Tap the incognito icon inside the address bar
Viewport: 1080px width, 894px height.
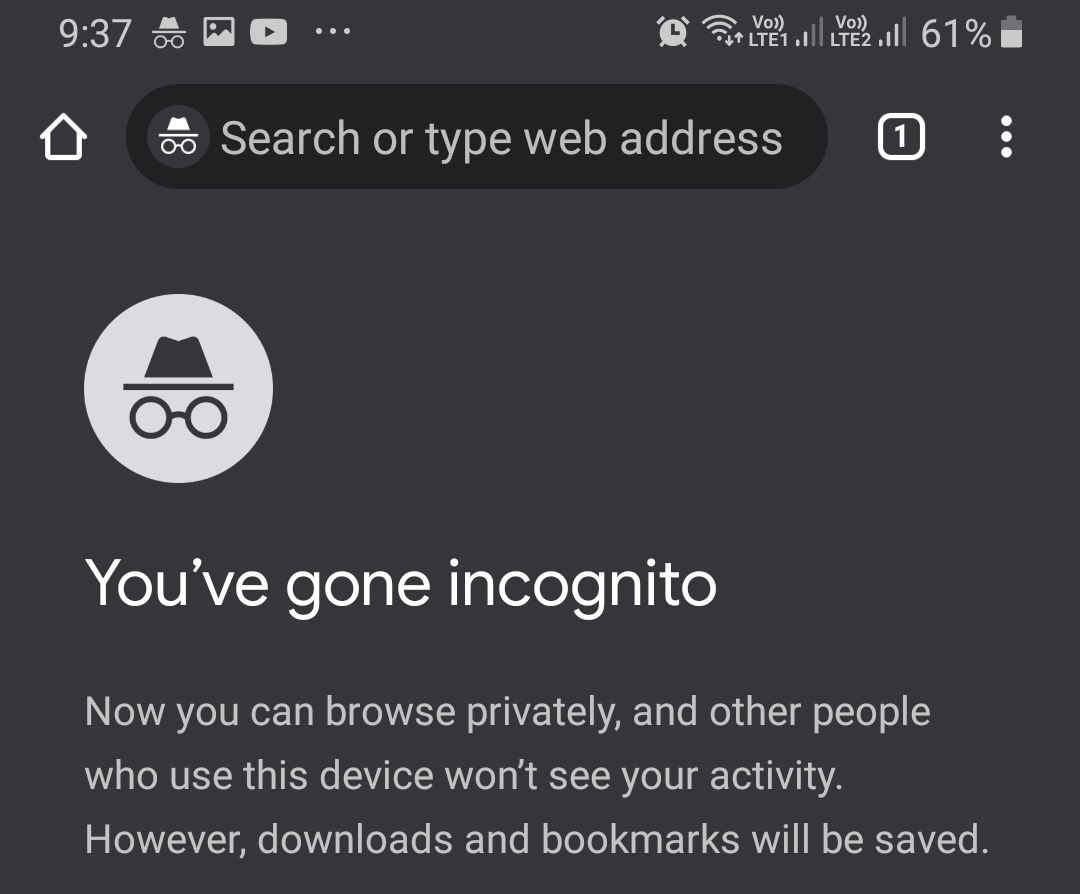point(178,137)
